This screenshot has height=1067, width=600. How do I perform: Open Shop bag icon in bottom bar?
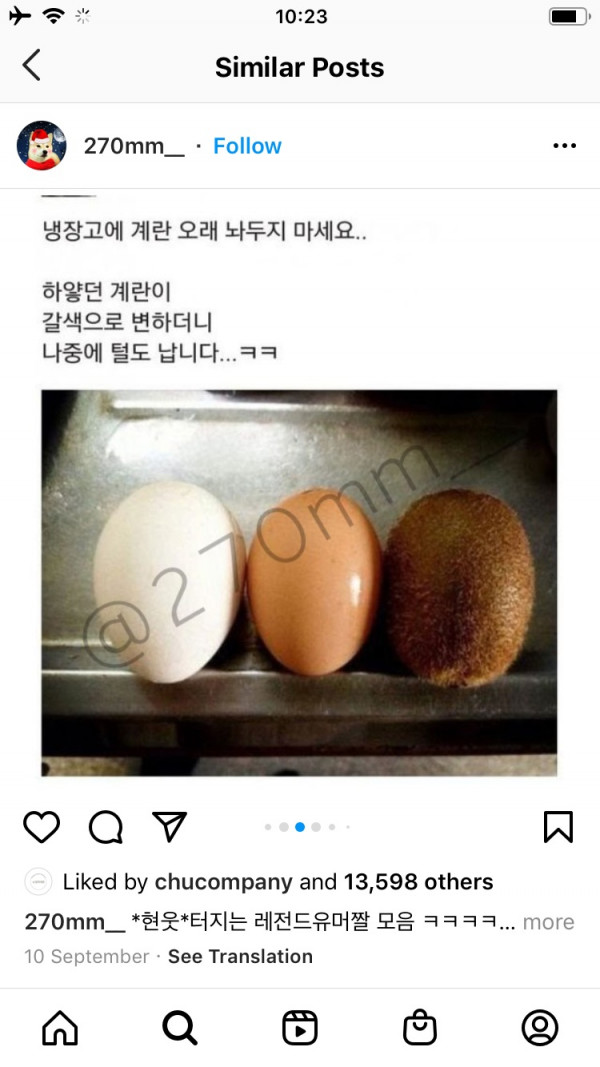click(x=420, y=1028)
